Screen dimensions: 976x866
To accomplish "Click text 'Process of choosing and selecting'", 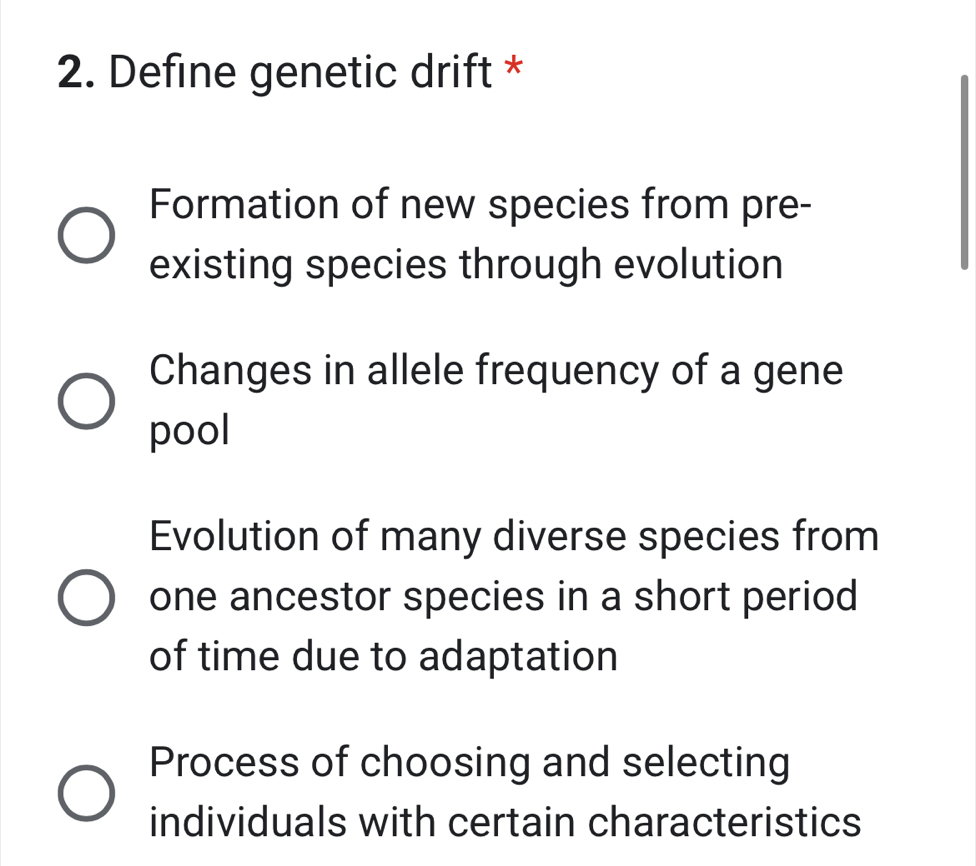I will pos(469,762).
